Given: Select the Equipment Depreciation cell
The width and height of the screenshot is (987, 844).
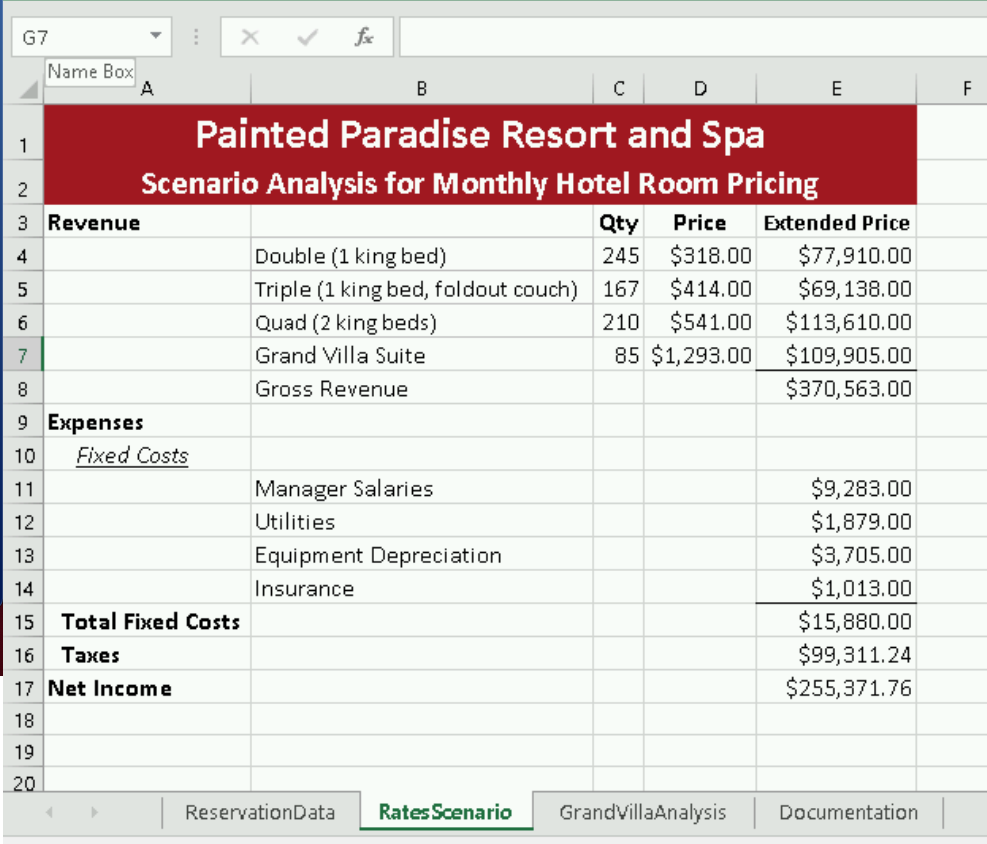Looking at the screenshot, I should click(422, 555).
